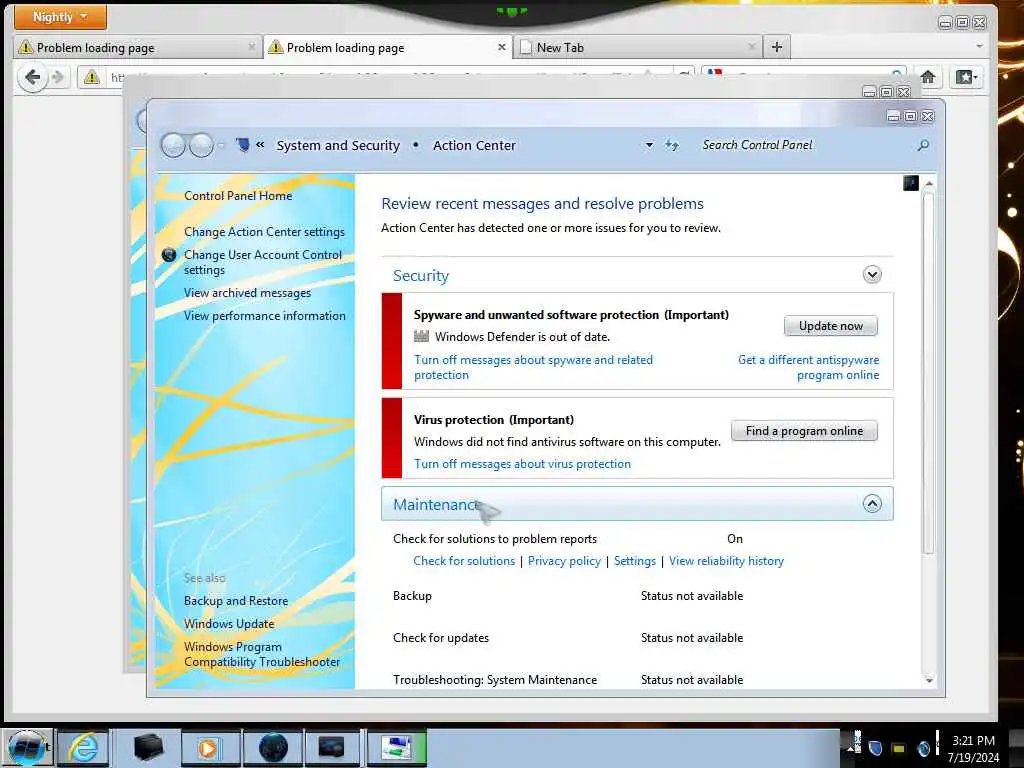Open Backup and Restore link

pos(236,601)
